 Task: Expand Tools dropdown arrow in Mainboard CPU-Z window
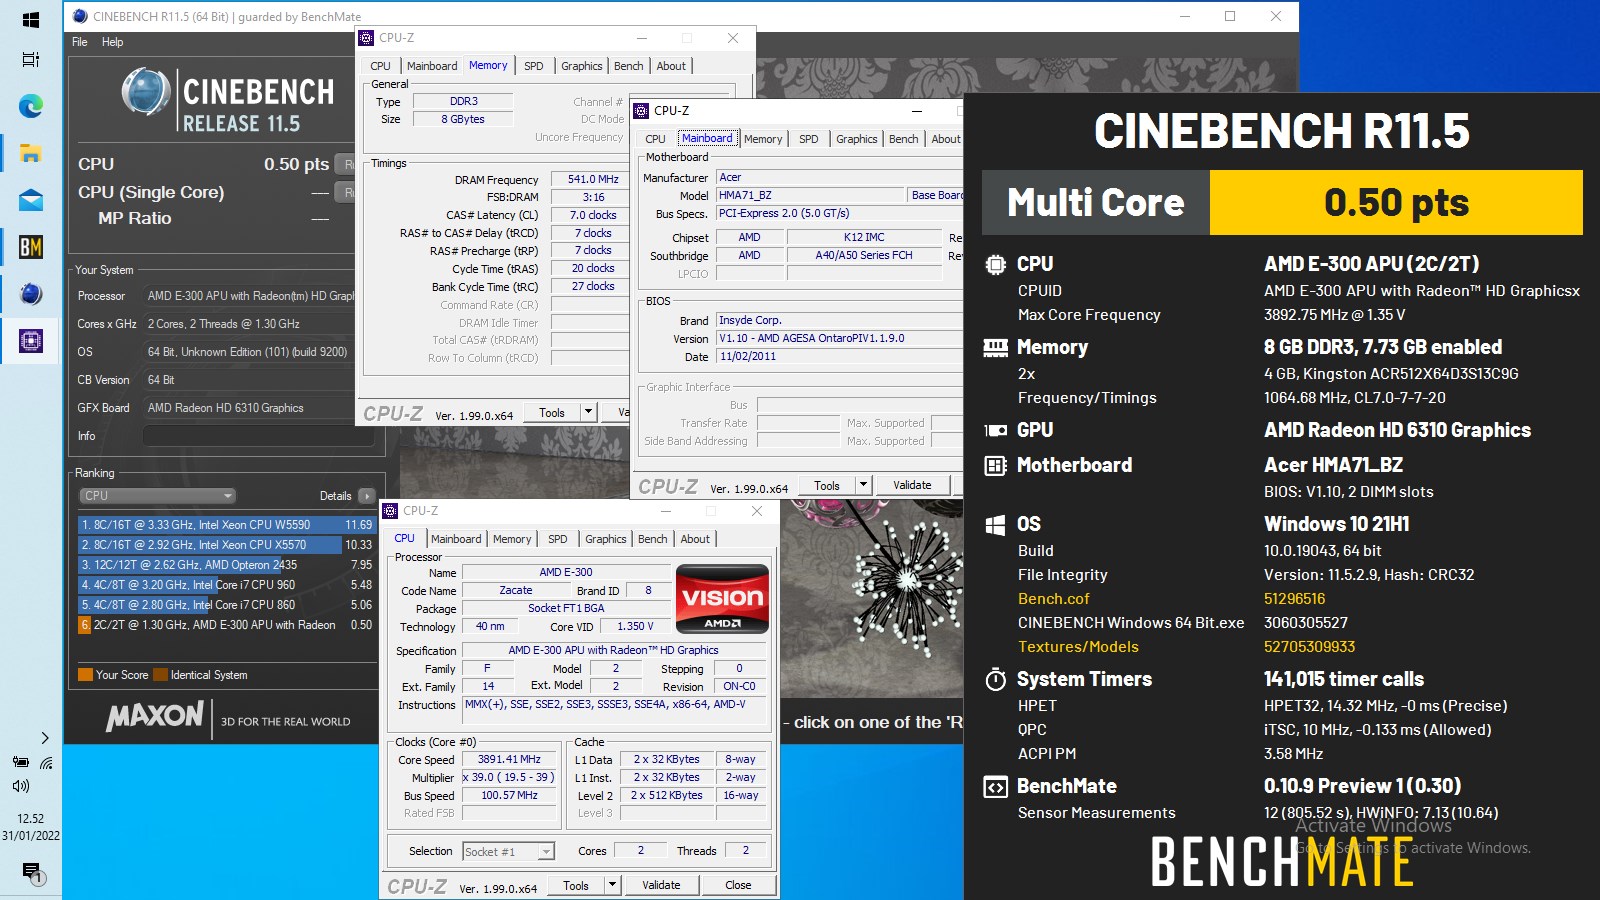[x=863, y=485]
